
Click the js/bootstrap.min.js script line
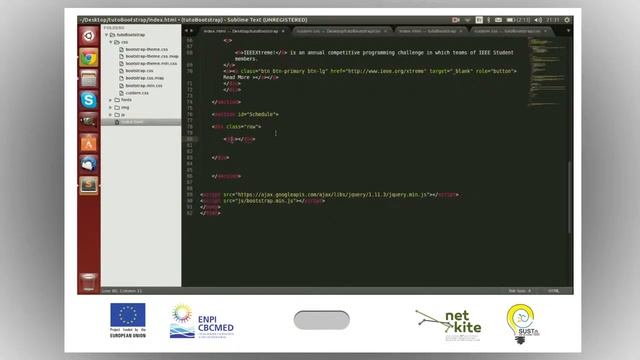[x=262, y=201]
